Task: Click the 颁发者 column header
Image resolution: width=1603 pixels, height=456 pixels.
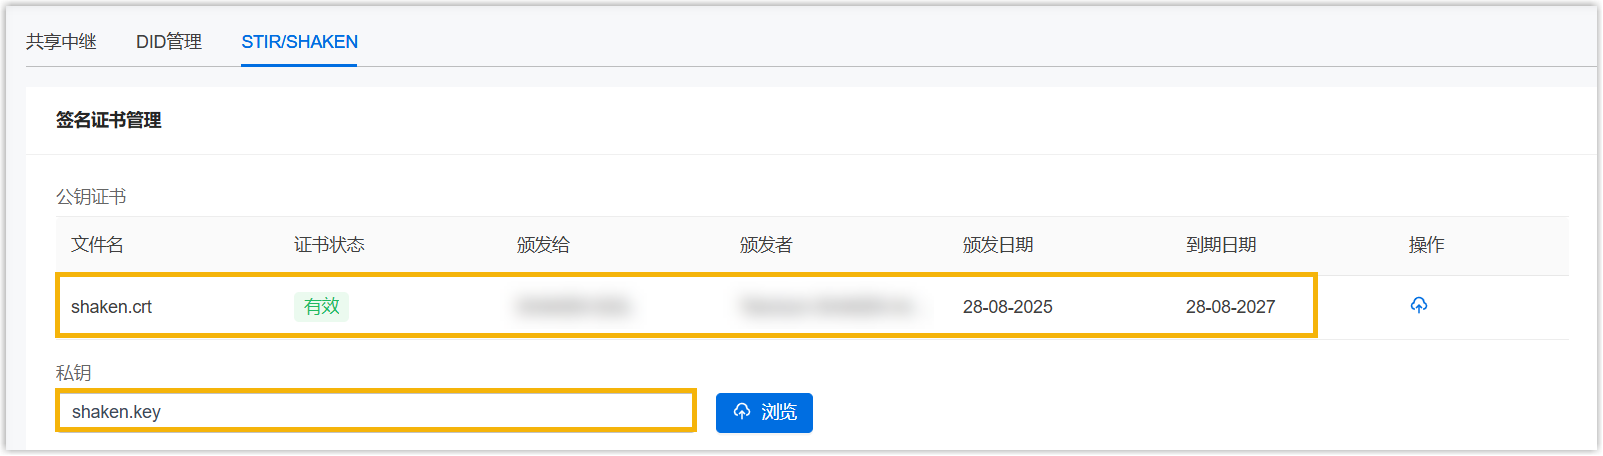Action: coord(766,245)
